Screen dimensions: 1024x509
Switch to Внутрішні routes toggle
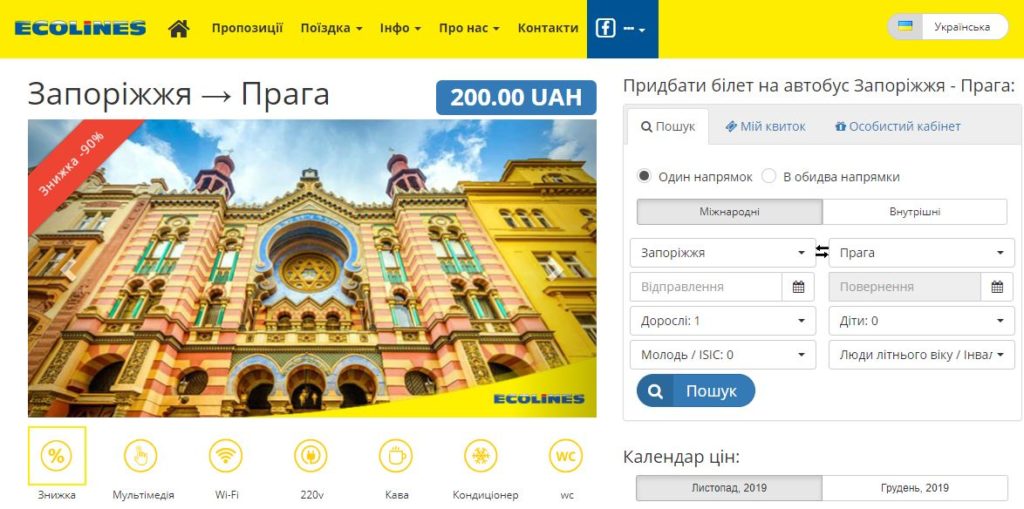pyautogui.click(x=914, y=212)
